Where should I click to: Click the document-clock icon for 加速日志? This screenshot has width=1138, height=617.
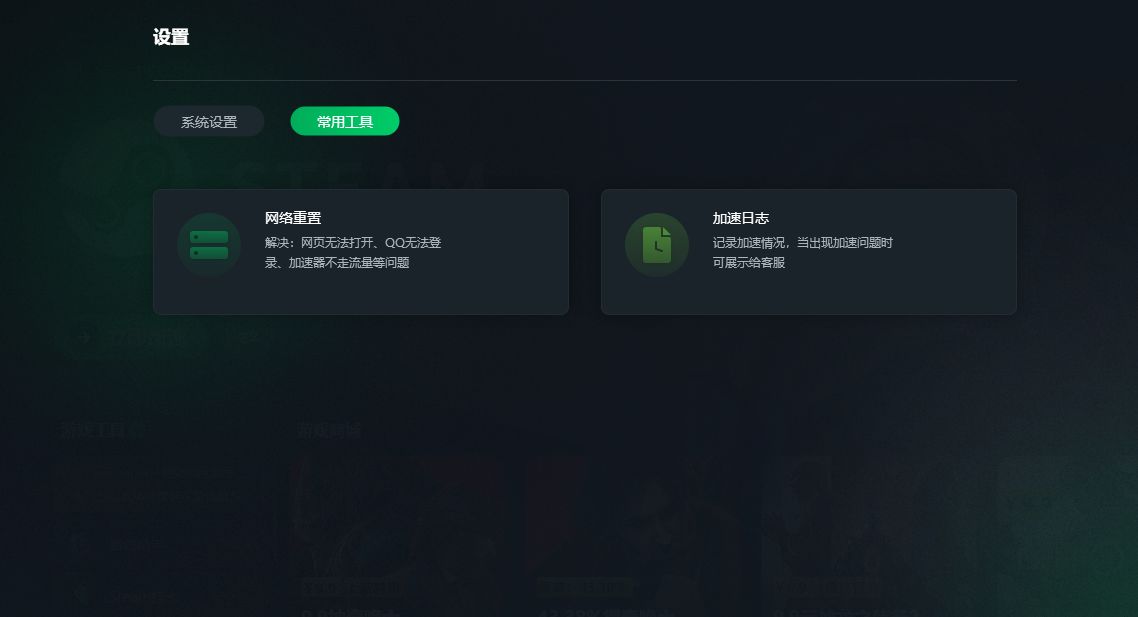coord(657,245)
